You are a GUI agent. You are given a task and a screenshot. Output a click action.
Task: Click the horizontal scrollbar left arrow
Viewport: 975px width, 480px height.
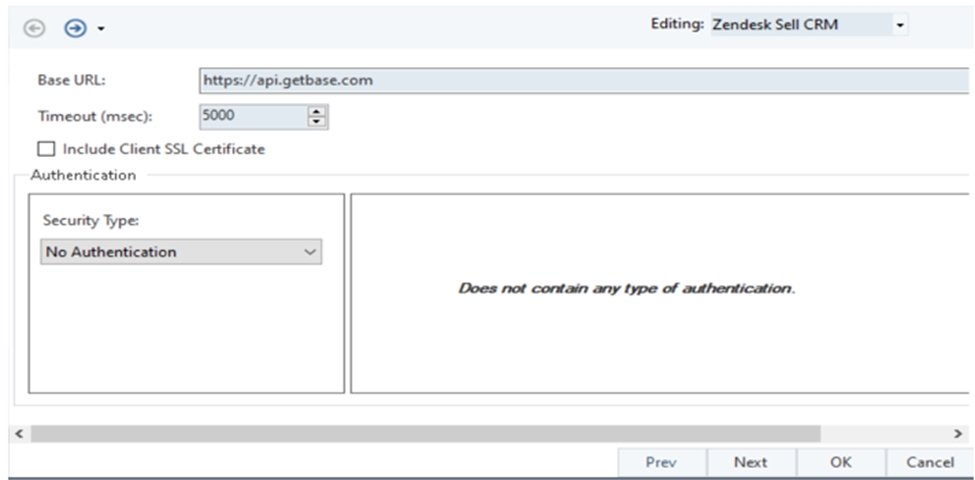[19, 433]
